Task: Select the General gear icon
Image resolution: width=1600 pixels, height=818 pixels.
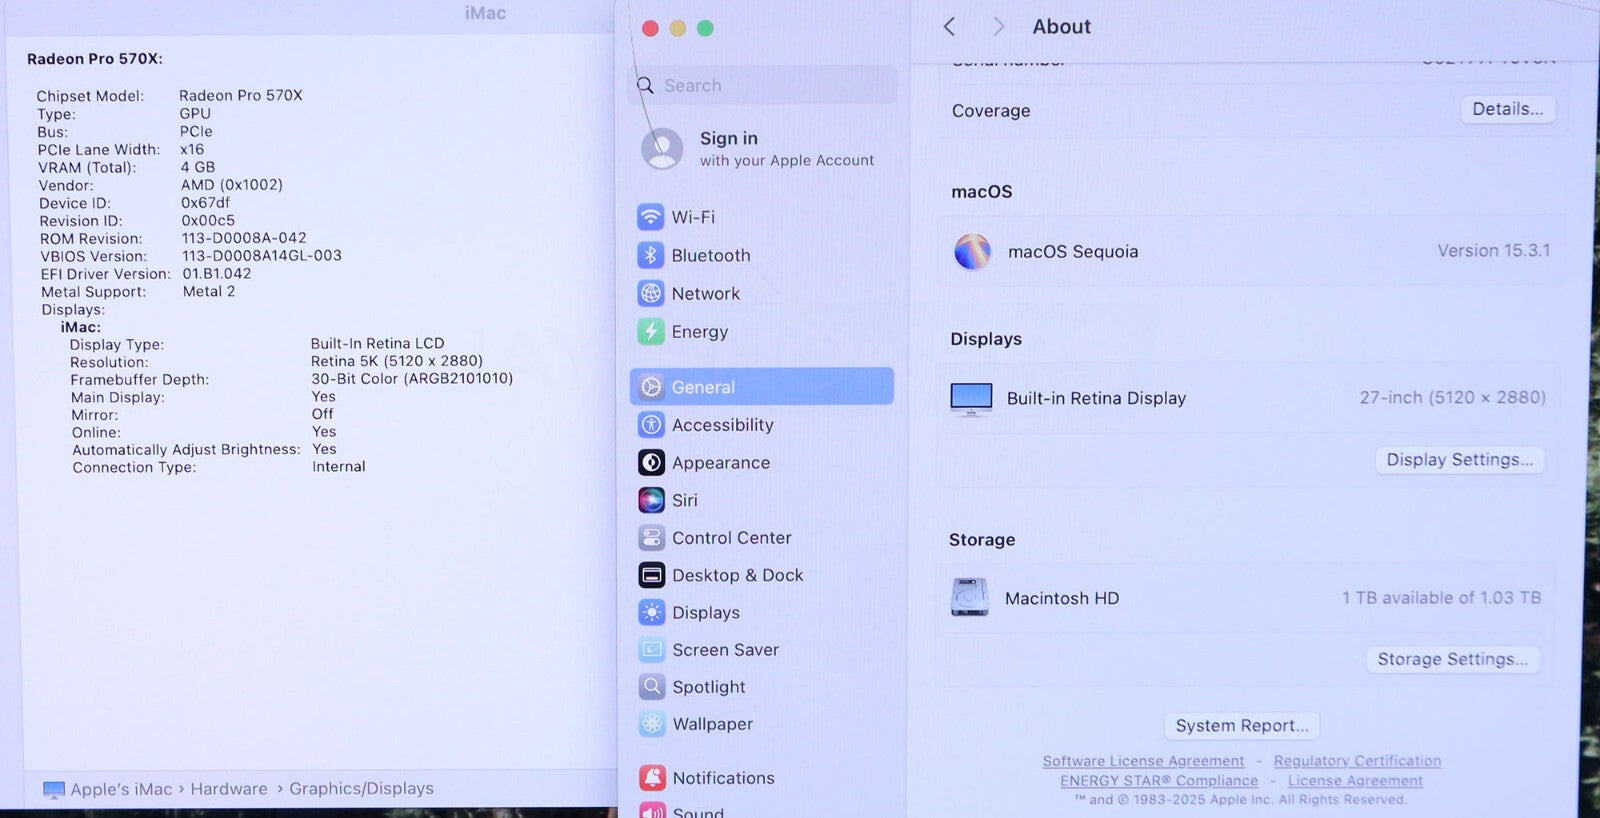Action: coord(651,387)
